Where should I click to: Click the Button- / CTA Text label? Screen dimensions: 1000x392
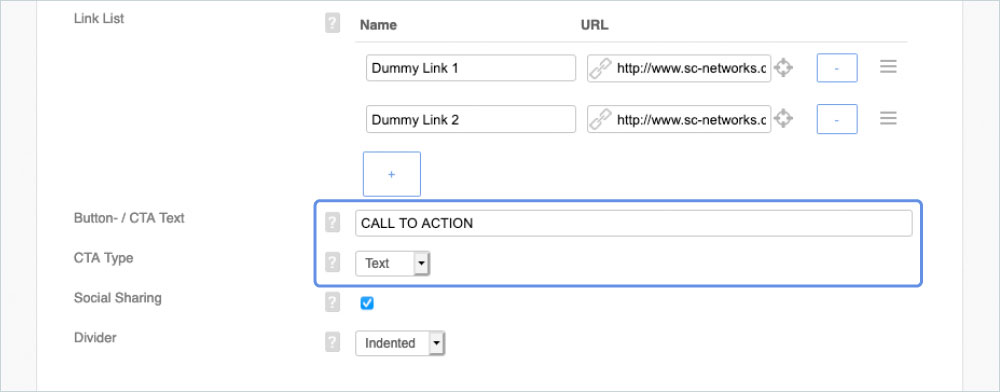(129, 218)
